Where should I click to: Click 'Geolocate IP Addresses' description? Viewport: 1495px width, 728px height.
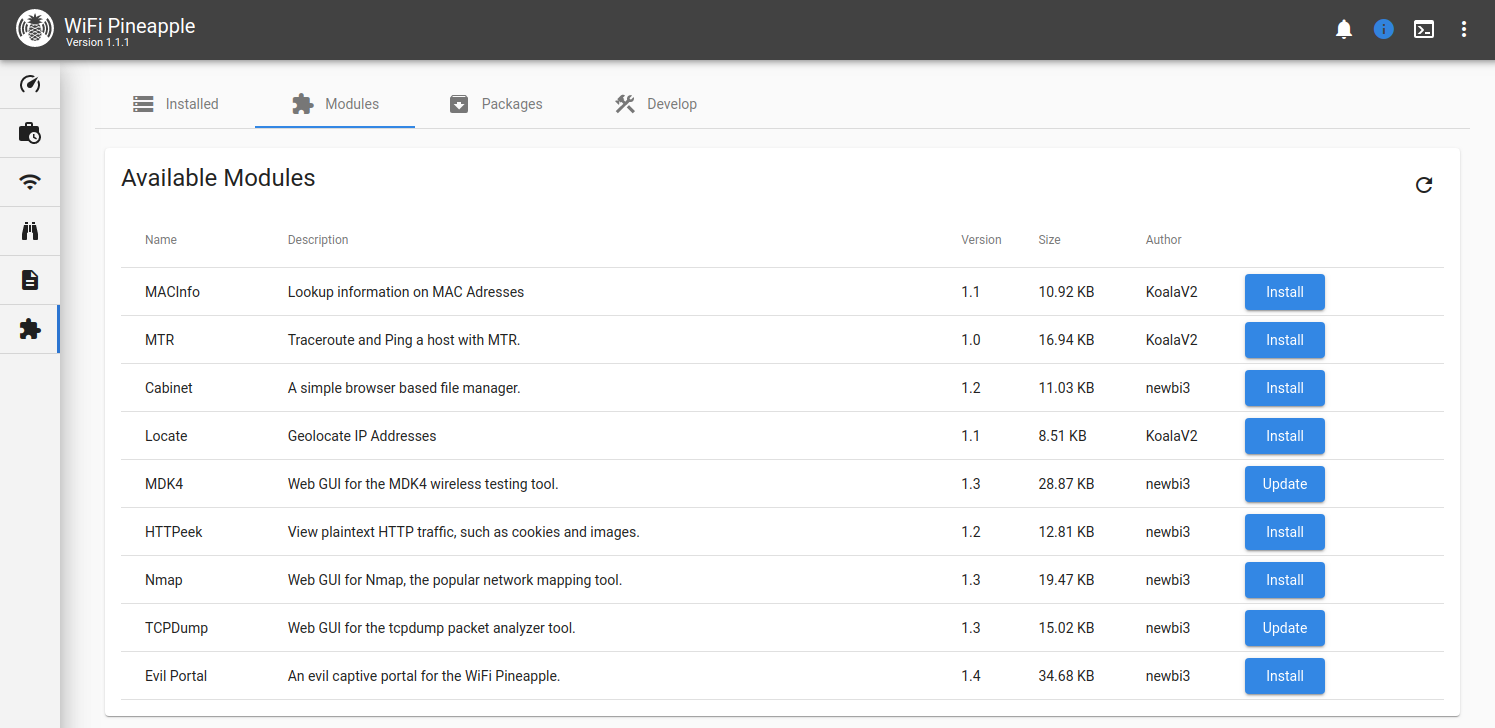click(362, 436)
